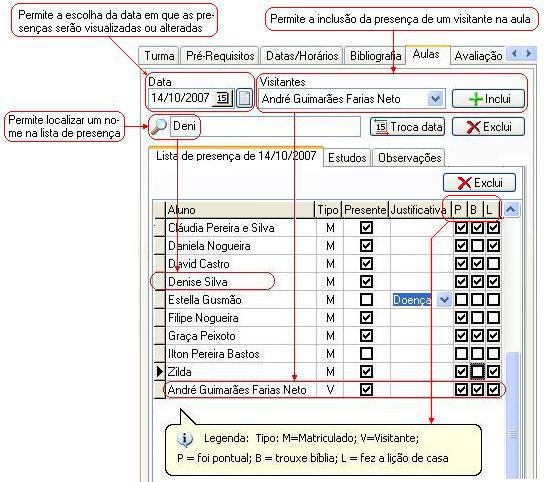Mark Estella Gusmão as present
This screenshot has height=482, width=544.
(x=366, y=299)
